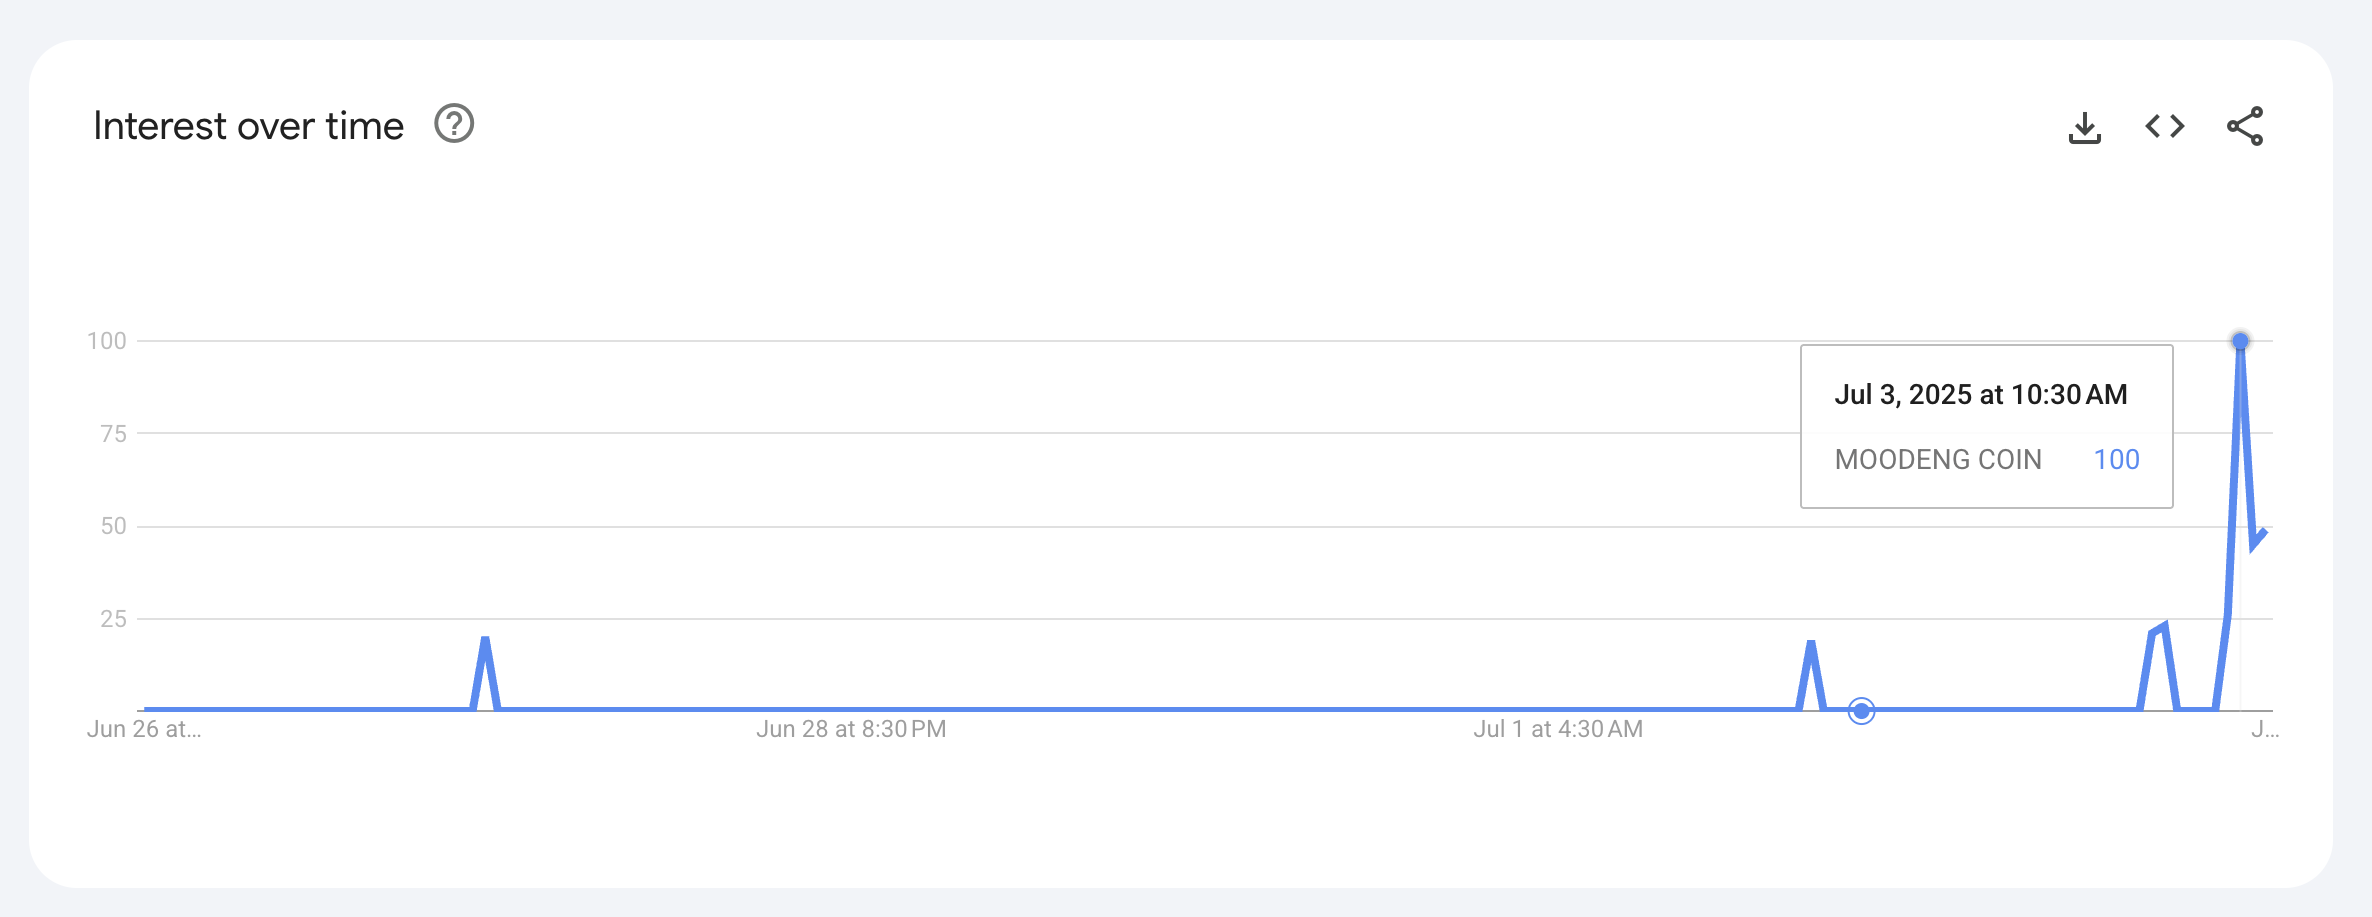Screen dimensions: 2372x917
Task: Click the 25 y-axis label
Action: tap(113, 619)
